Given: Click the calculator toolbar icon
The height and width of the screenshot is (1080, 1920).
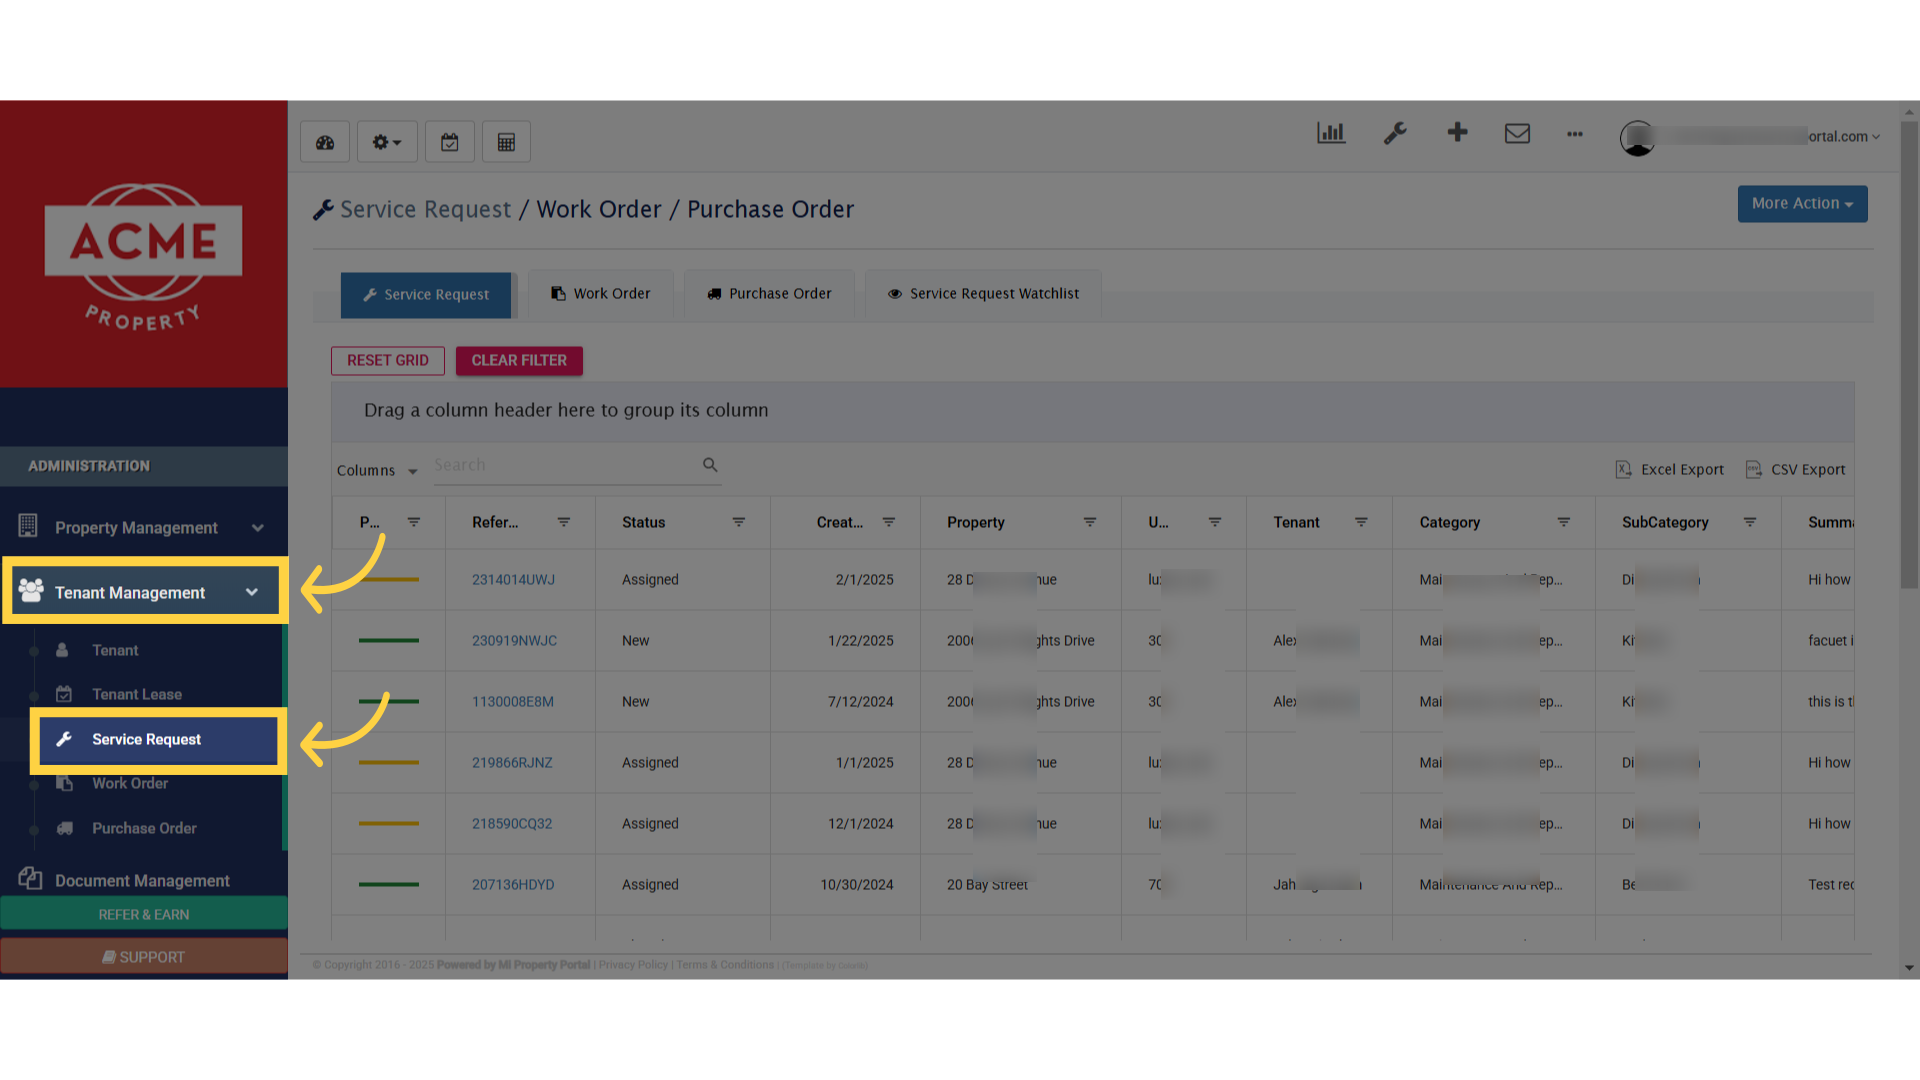Looking at the screenshot, I should pos(506,142).
